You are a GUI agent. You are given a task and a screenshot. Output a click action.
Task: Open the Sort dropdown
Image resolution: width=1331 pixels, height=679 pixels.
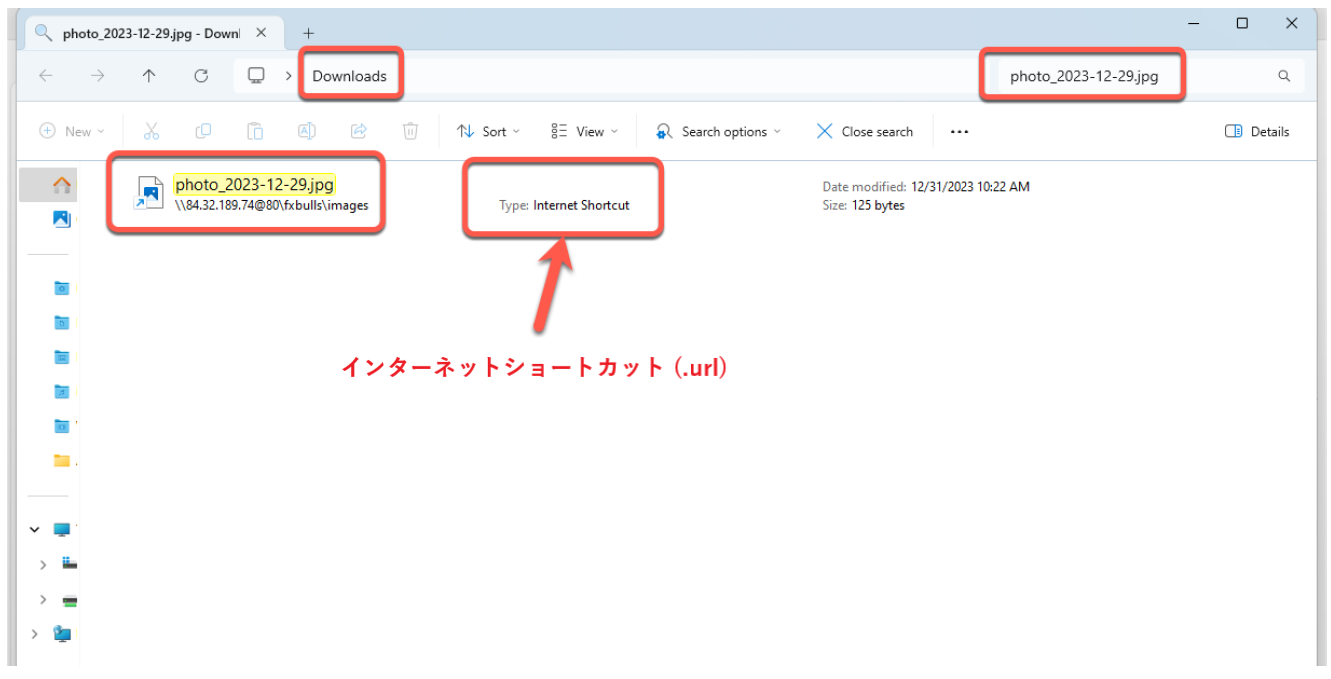[489, 131]
